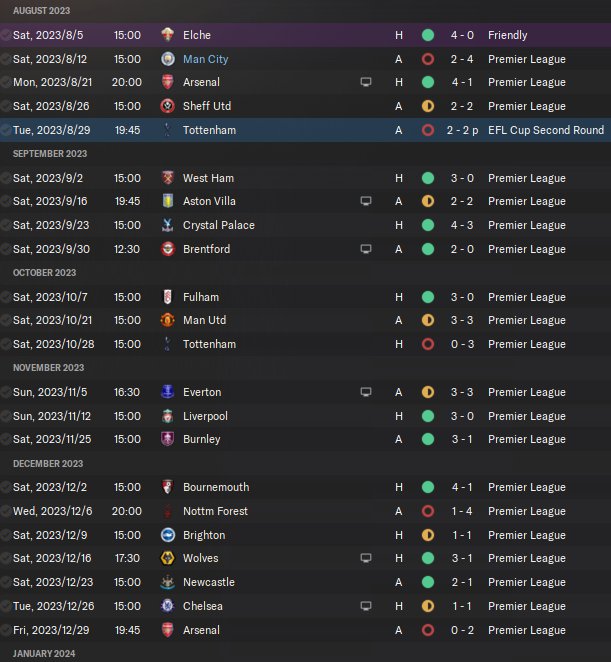Open the EFL Cup Second Round competition

pos(546,130)
